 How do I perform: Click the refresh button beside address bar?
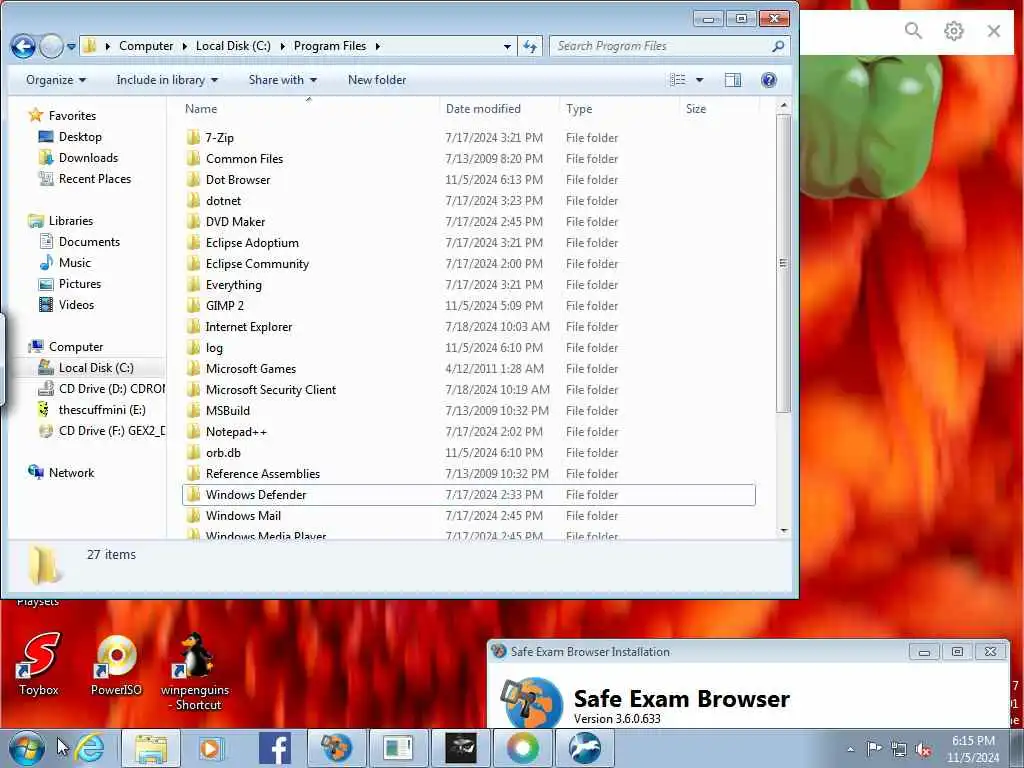pos(530,46)
